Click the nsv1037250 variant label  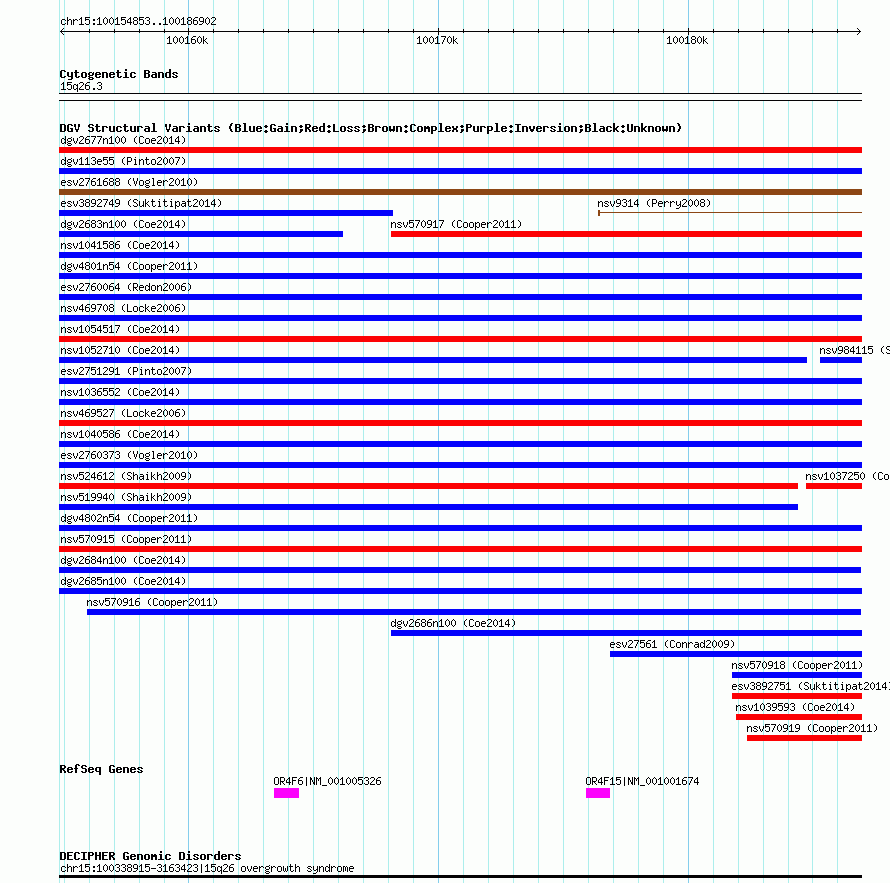click(847, 476)
